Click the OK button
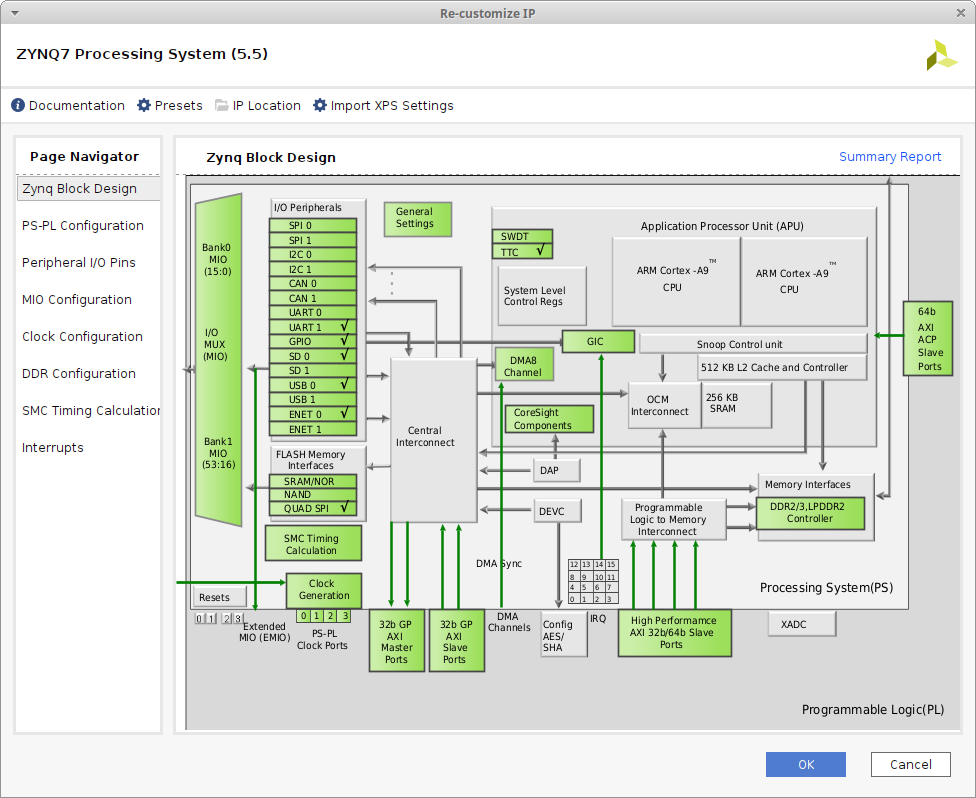 805,765
